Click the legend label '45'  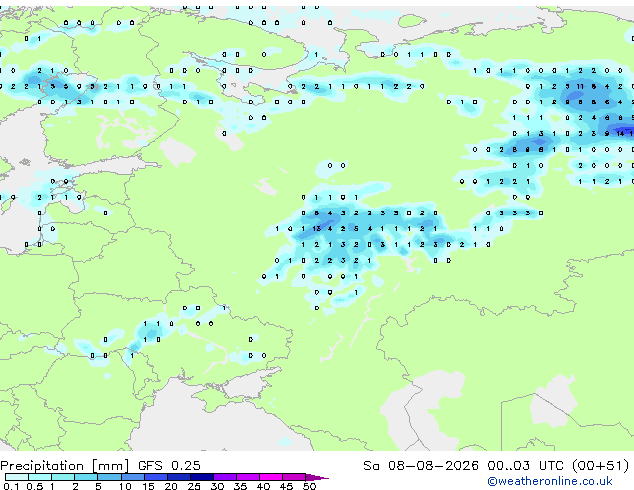click(x=286, y=486)
